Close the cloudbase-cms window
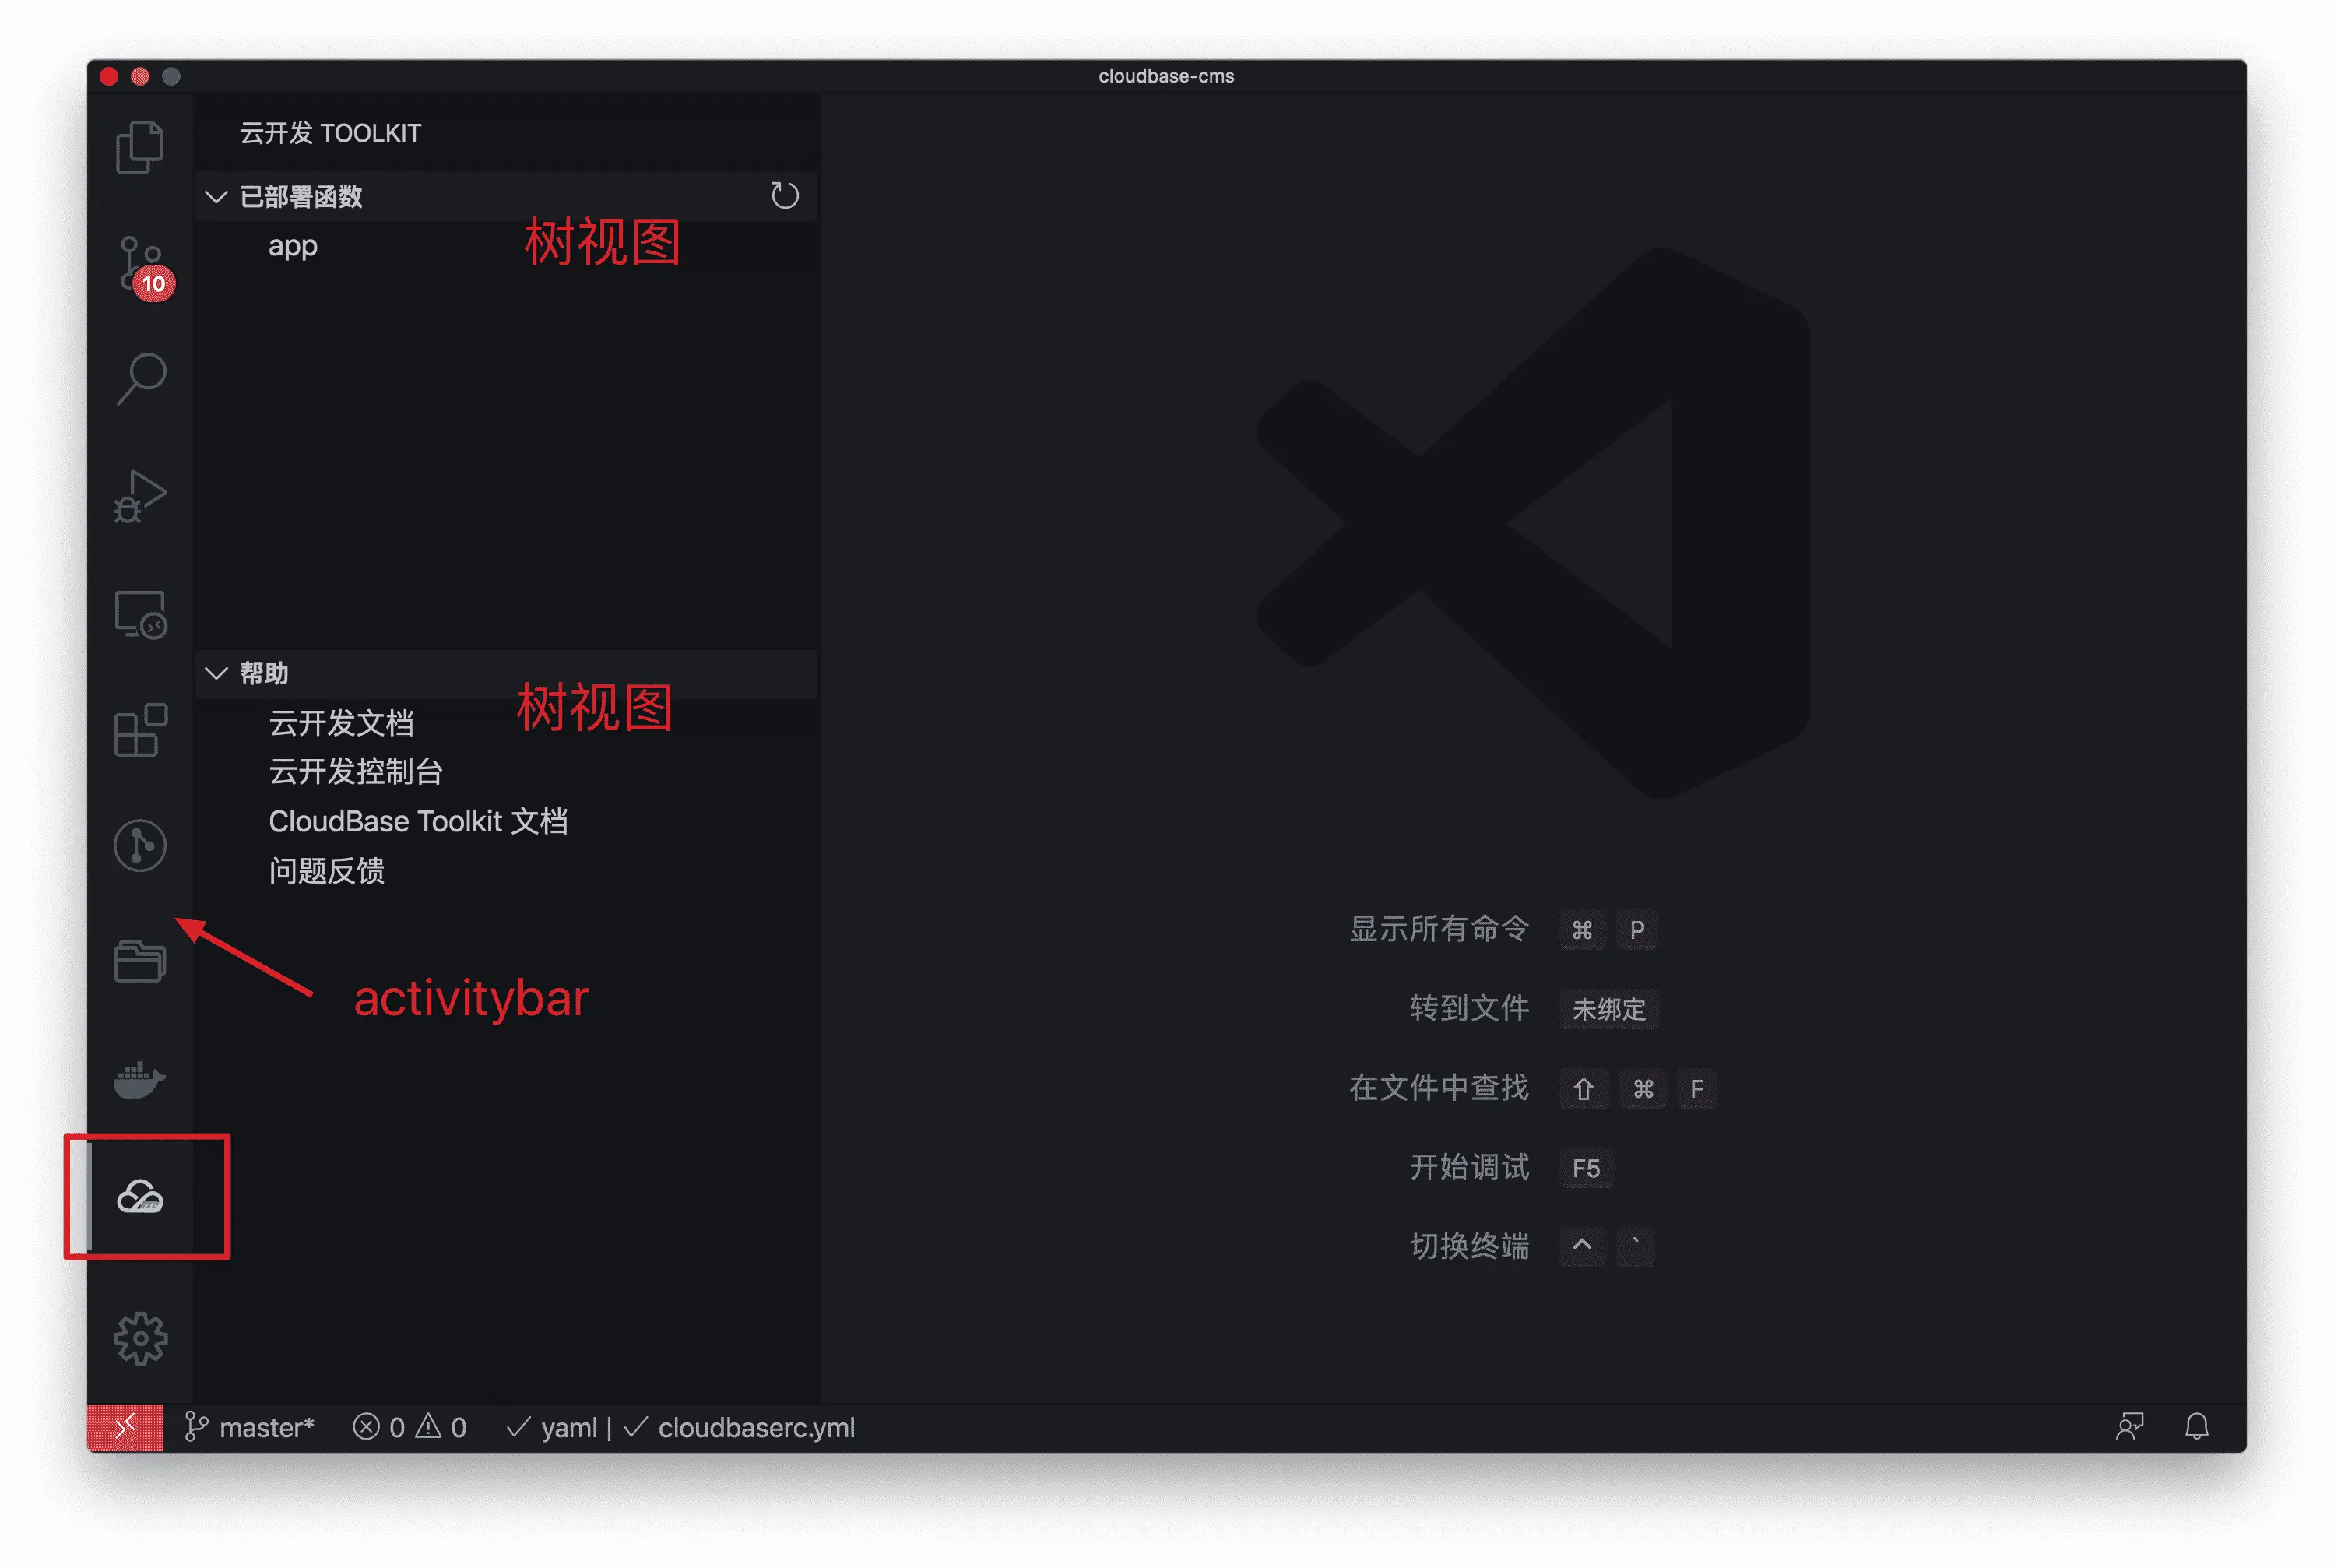The height and width of the screenshot is (1568, 2334). (109, 76)
